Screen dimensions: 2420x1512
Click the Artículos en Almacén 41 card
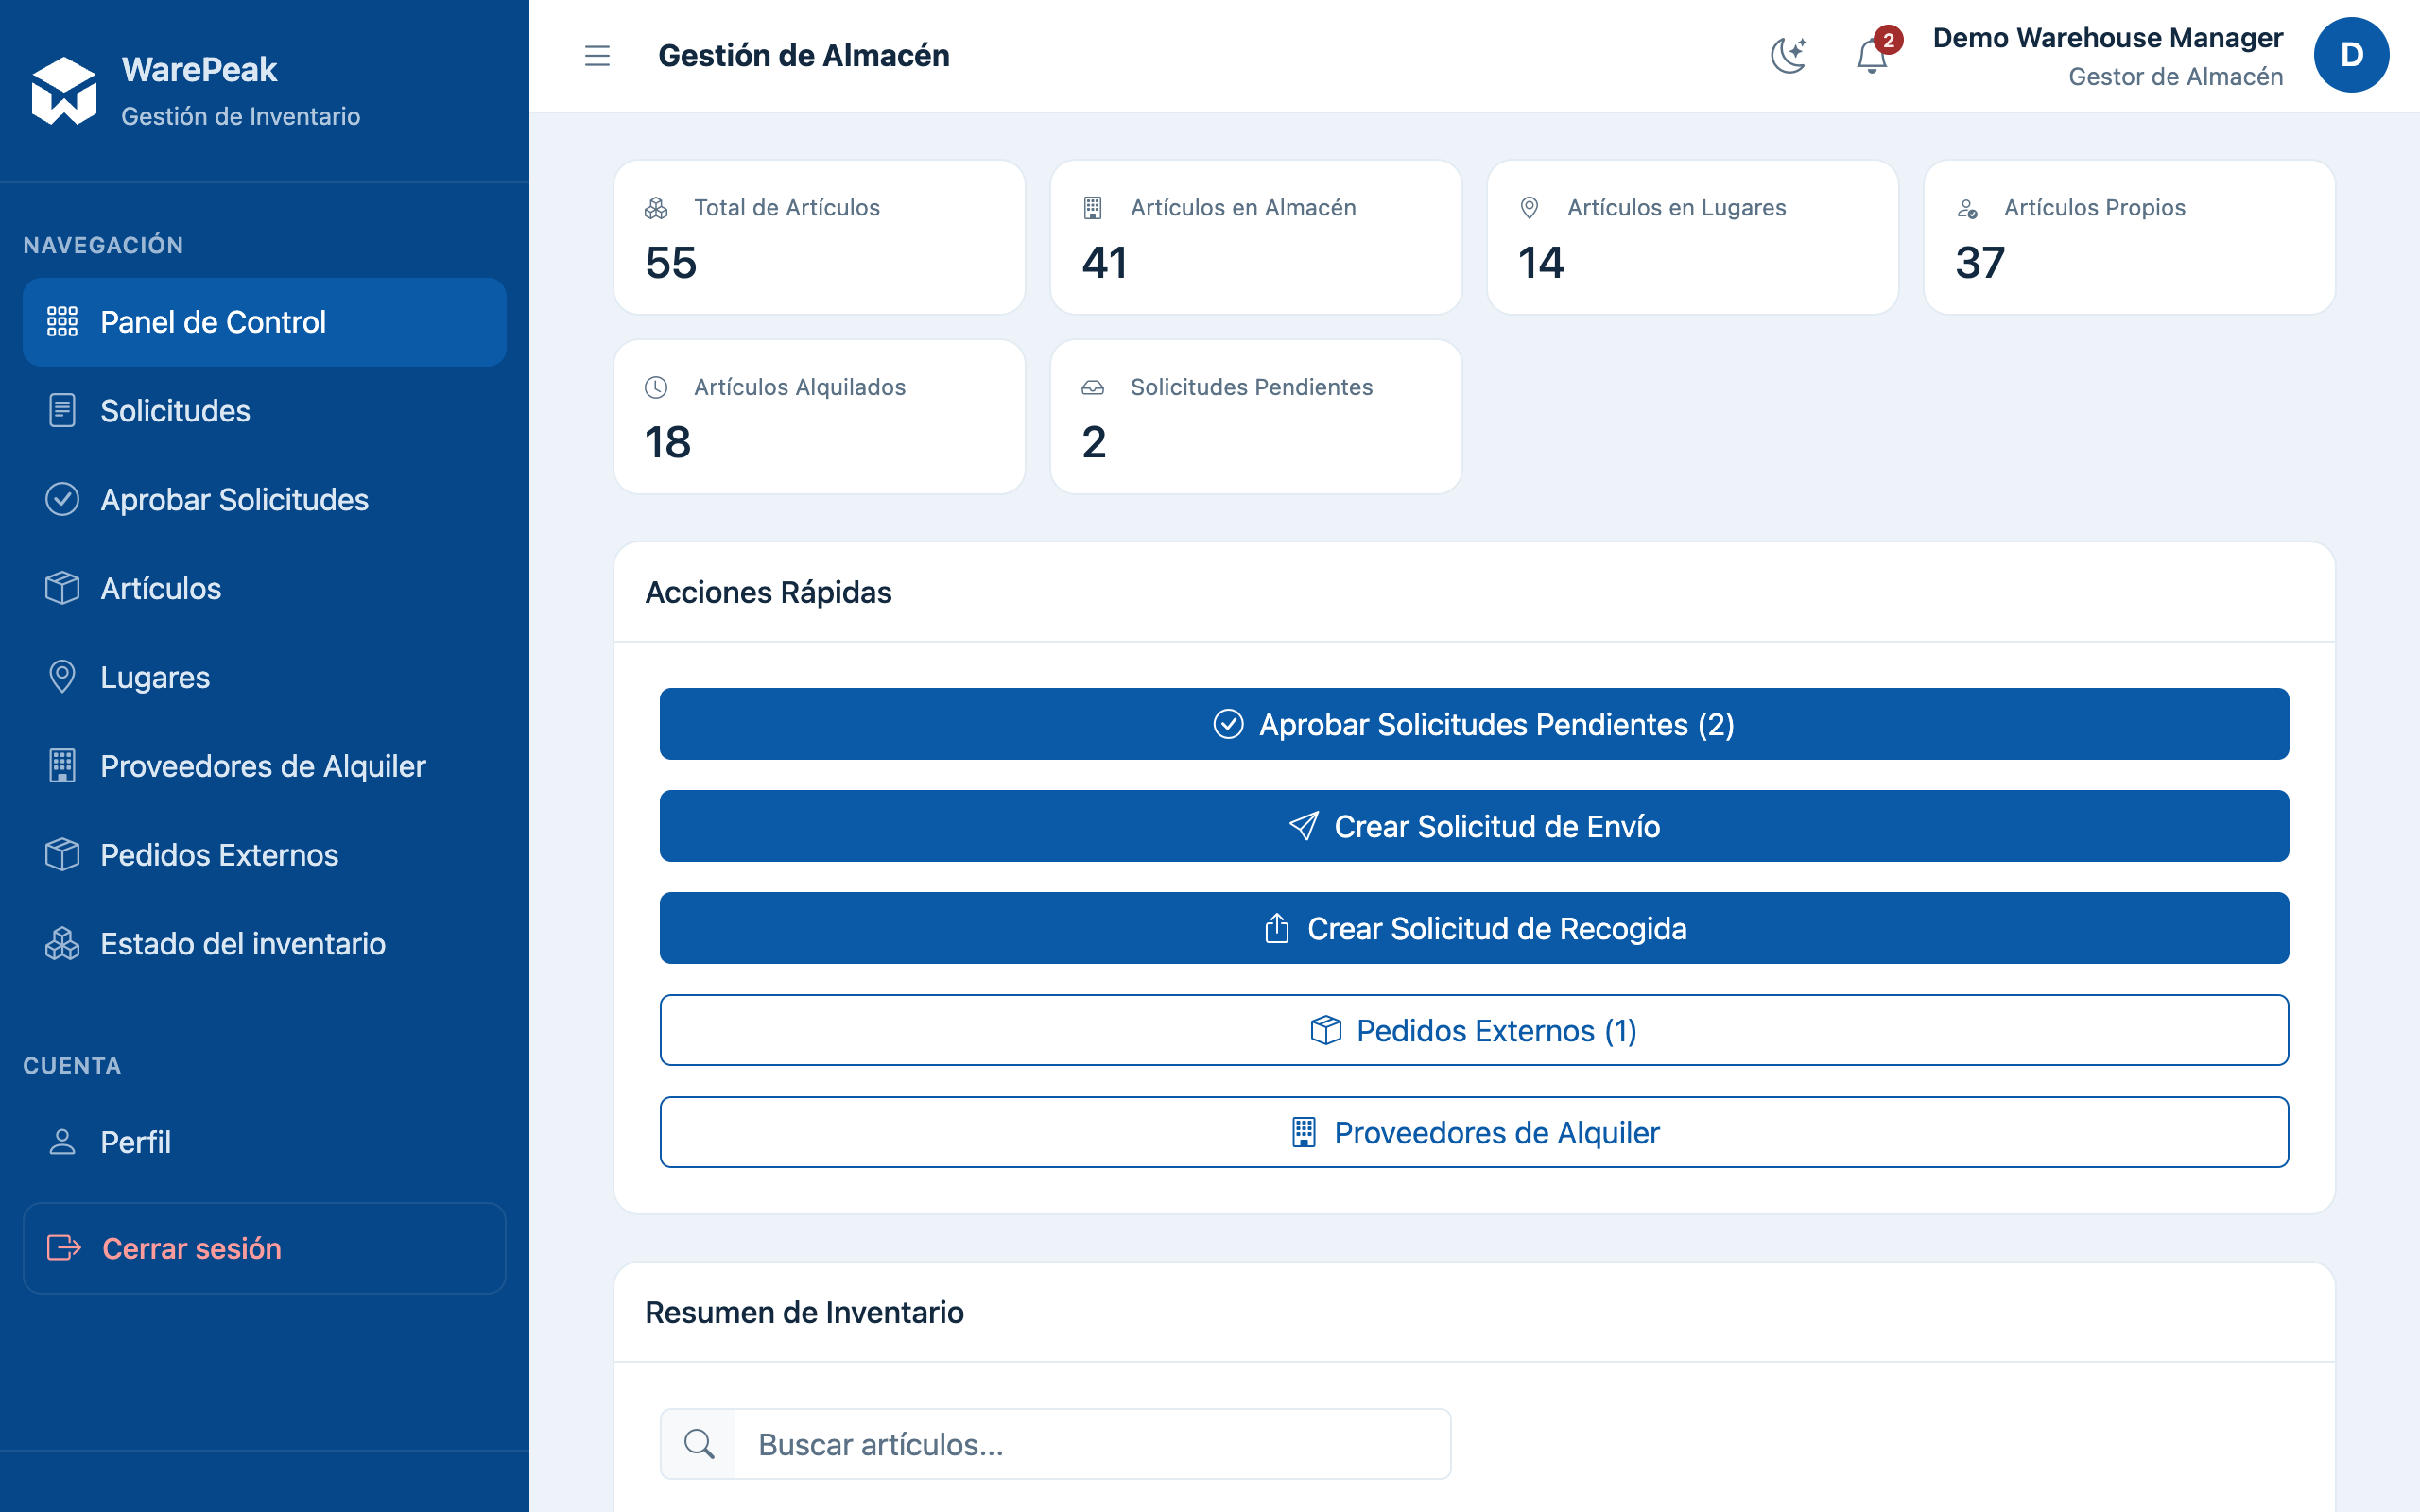1256,237
